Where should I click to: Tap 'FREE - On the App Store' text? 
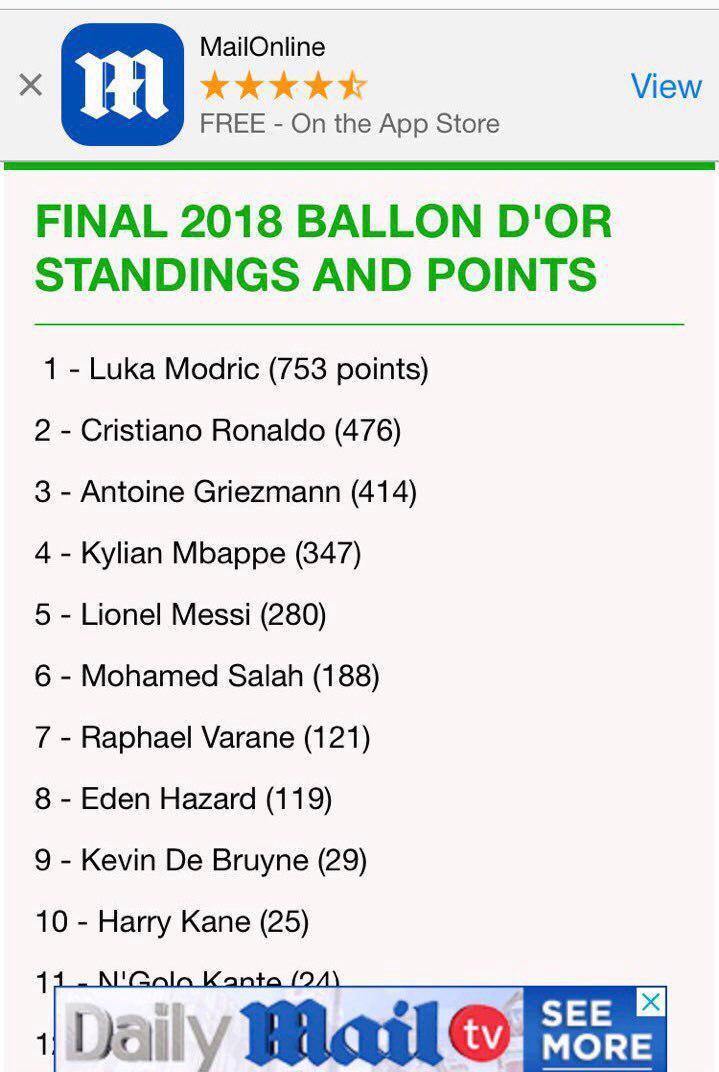[349, 124]
